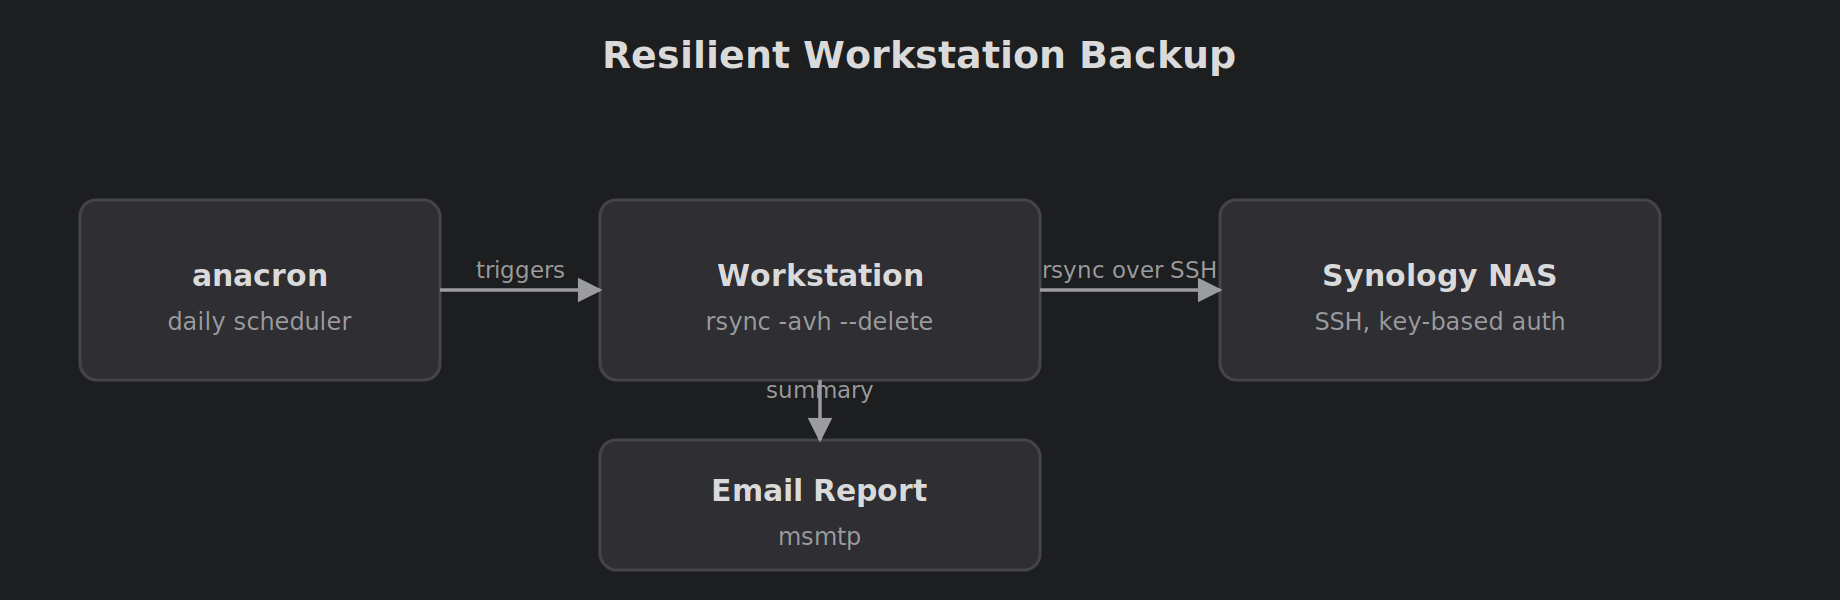Select the Workstation node box
The image size is (1840, 600).
820,290
